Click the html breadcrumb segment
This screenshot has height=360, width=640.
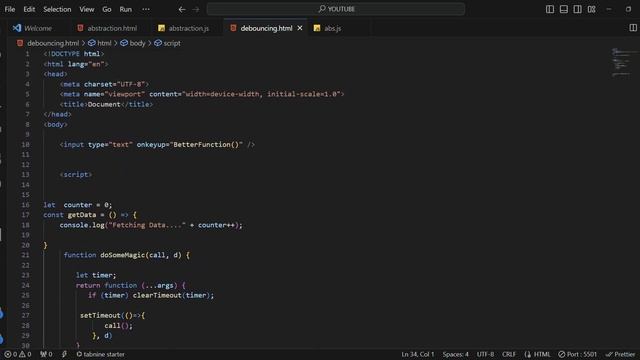pos(100,43)
